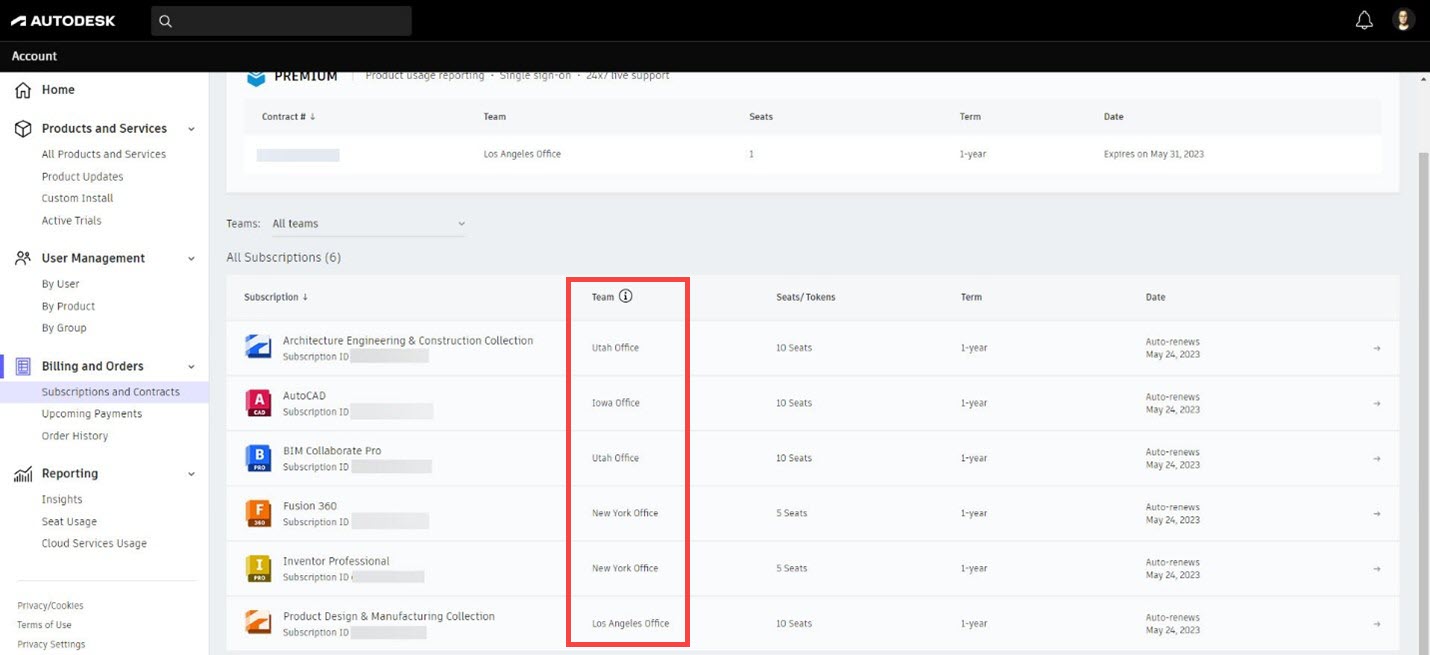This screenshot has height=655, width=1430.
Task: Open the Fusion 360 subscription name
Action: click(x=310, y=506)
